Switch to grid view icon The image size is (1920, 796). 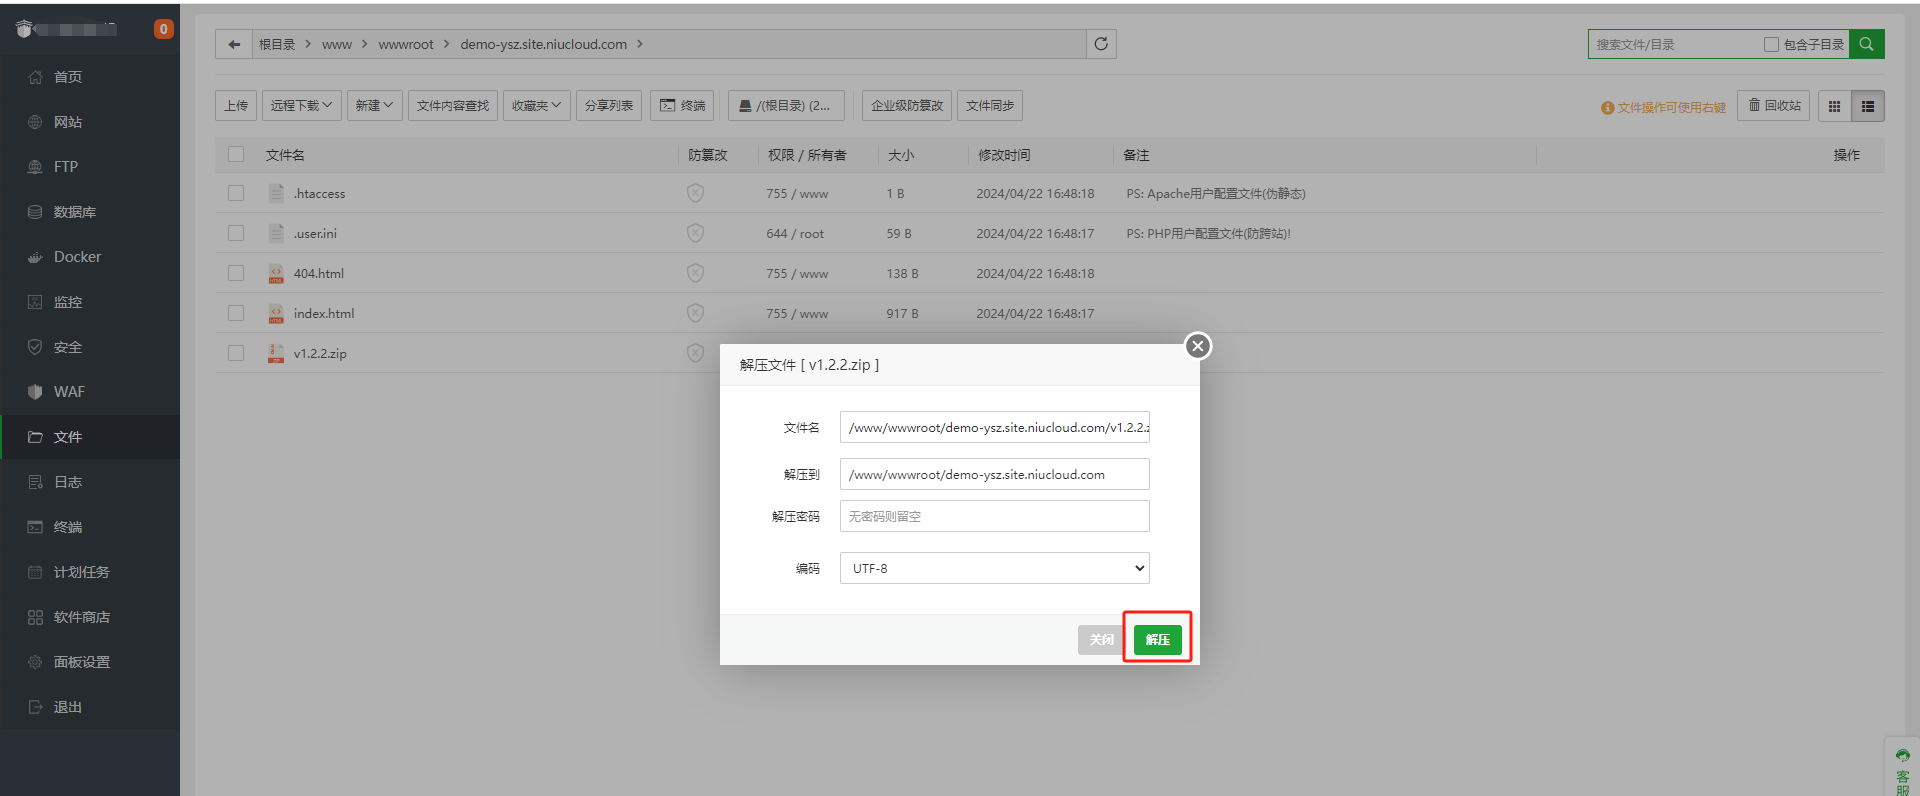pos(1834,106)
